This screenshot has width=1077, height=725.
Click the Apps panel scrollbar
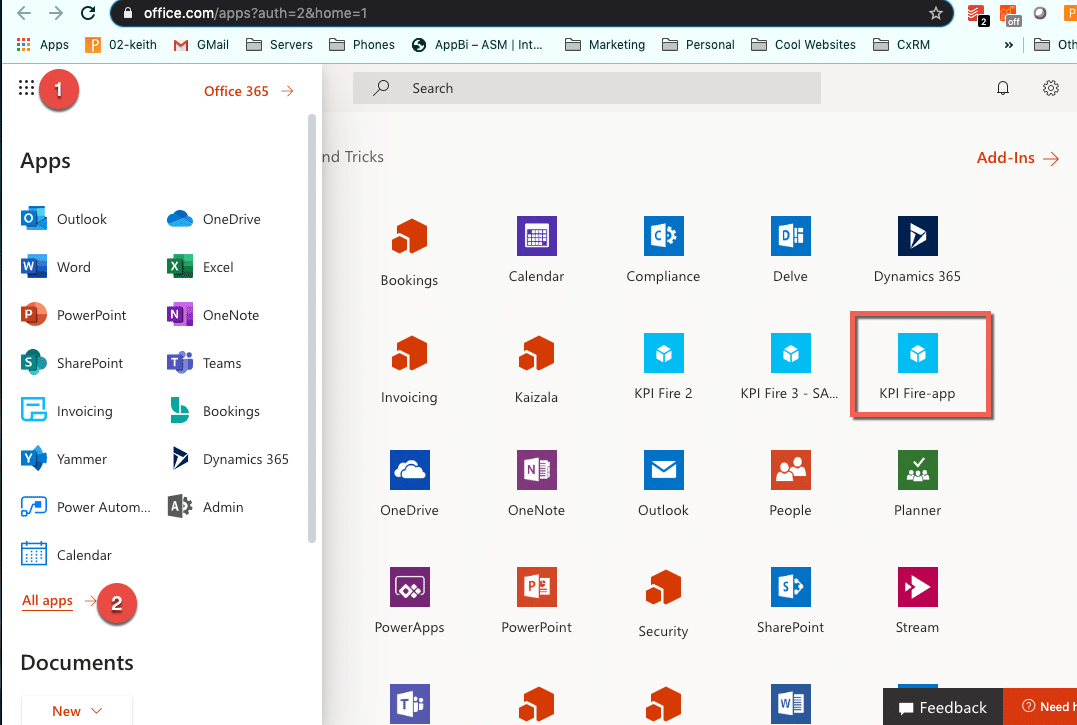(312, 328)
